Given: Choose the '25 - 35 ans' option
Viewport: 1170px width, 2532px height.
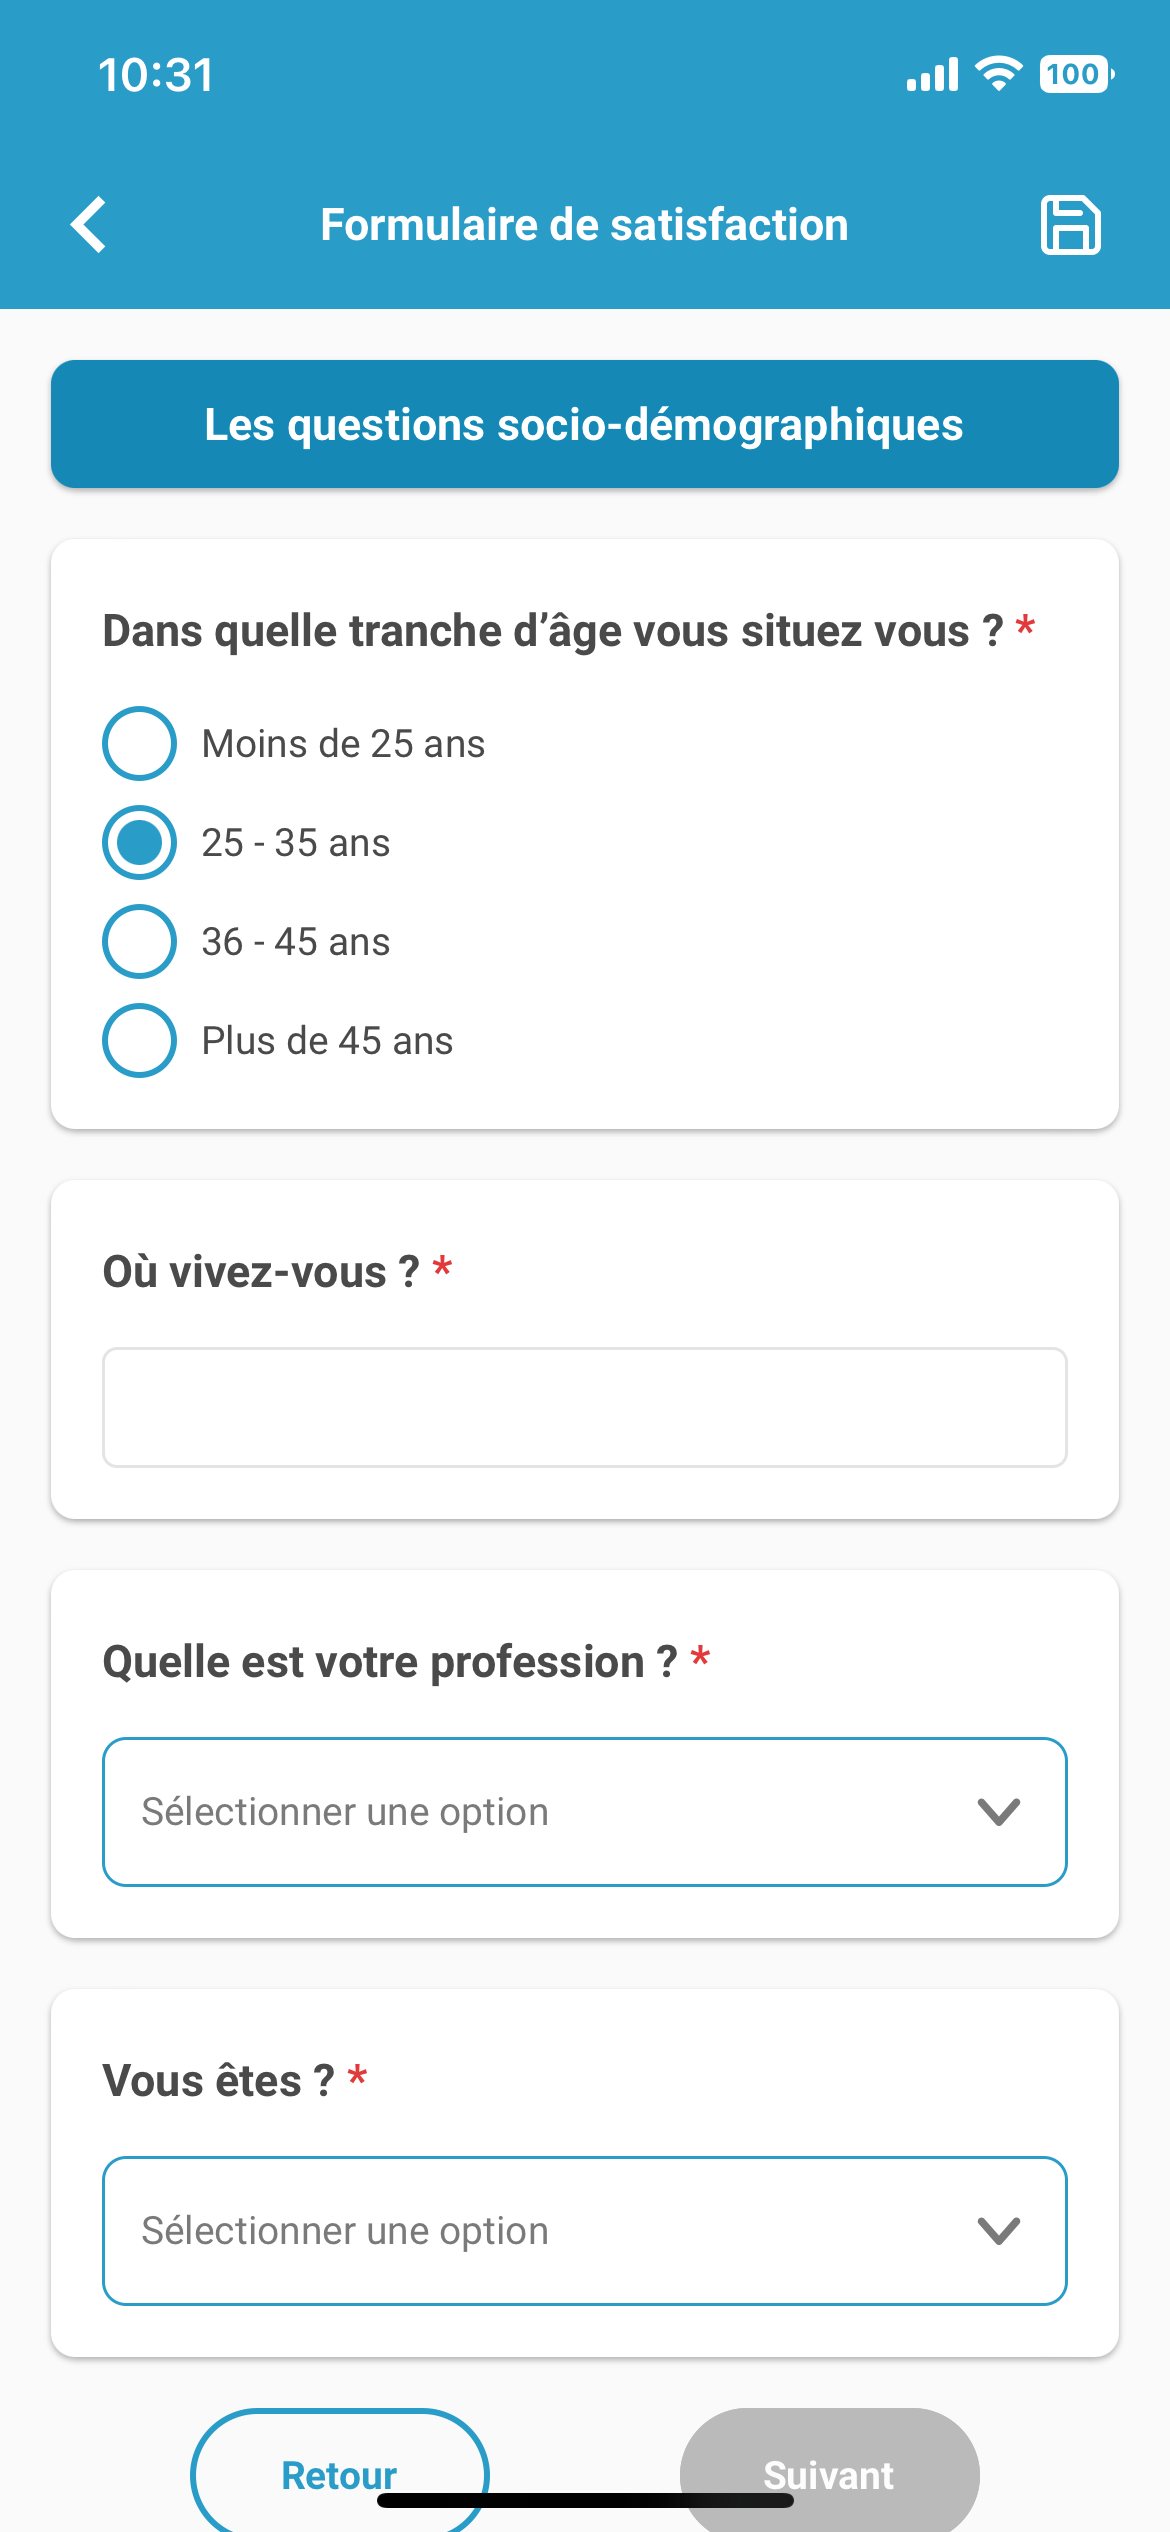Looking at the screenshot, I should (x=140, y=843).
